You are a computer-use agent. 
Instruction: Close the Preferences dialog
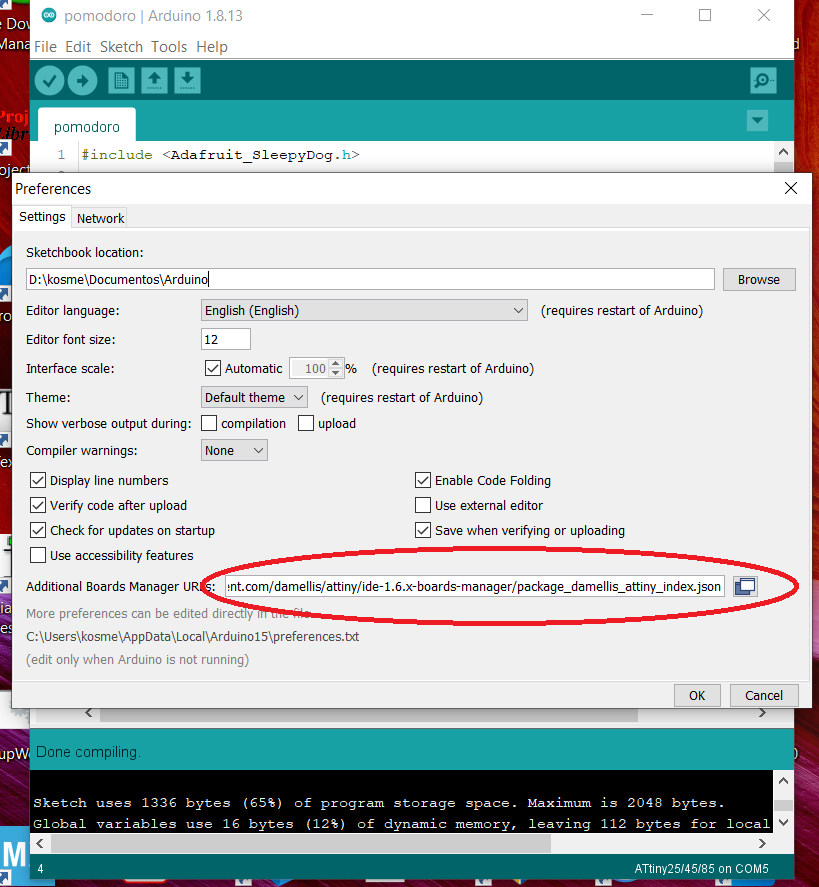[791, 188]
